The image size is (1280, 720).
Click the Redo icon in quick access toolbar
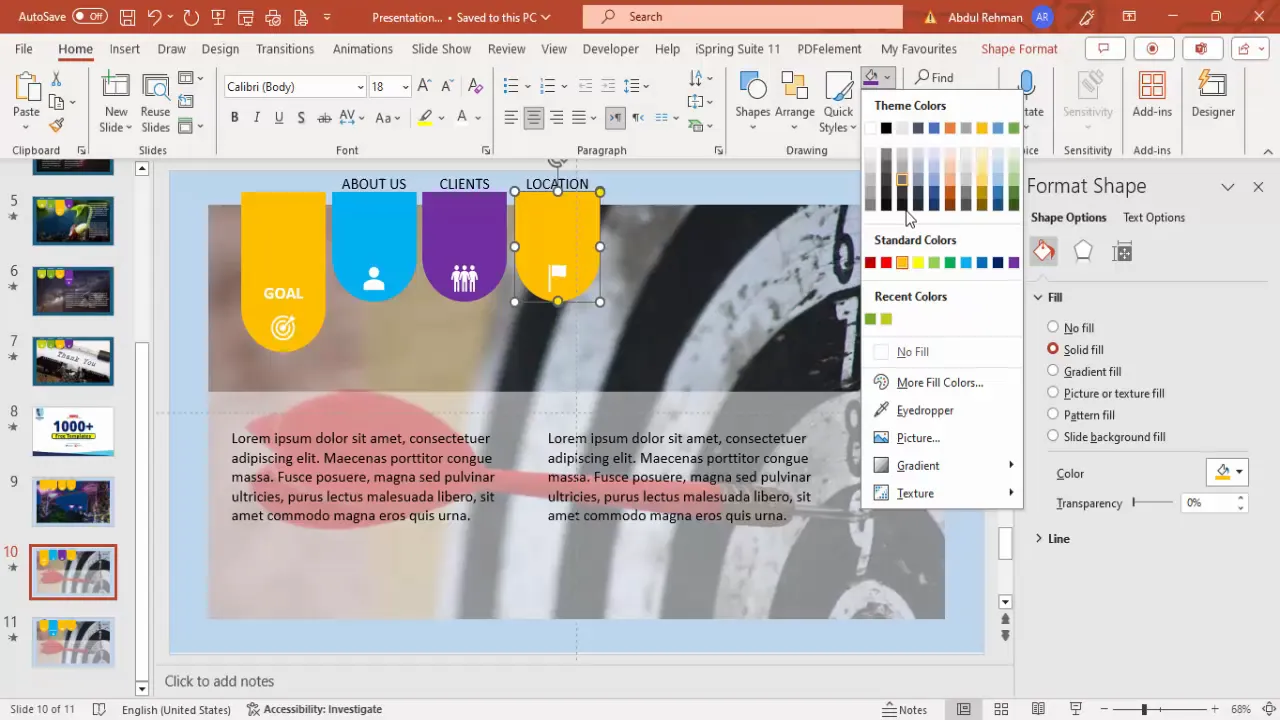(x=191, y=17)
